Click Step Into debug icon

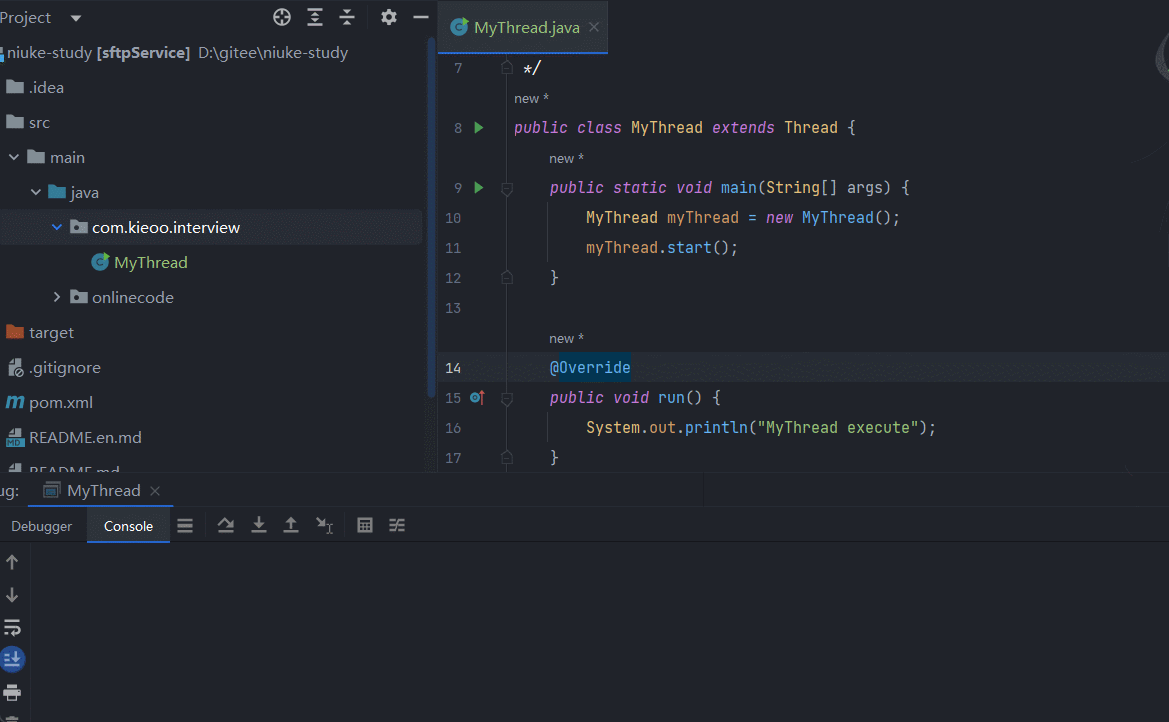[258, 525]
